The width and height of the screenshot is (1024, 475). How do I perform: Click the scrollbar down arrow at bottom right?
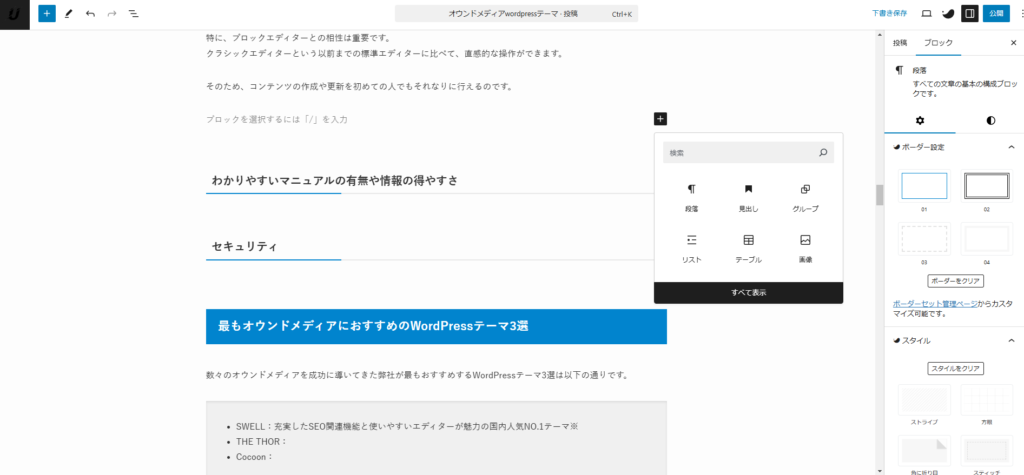tap(879, 471)
